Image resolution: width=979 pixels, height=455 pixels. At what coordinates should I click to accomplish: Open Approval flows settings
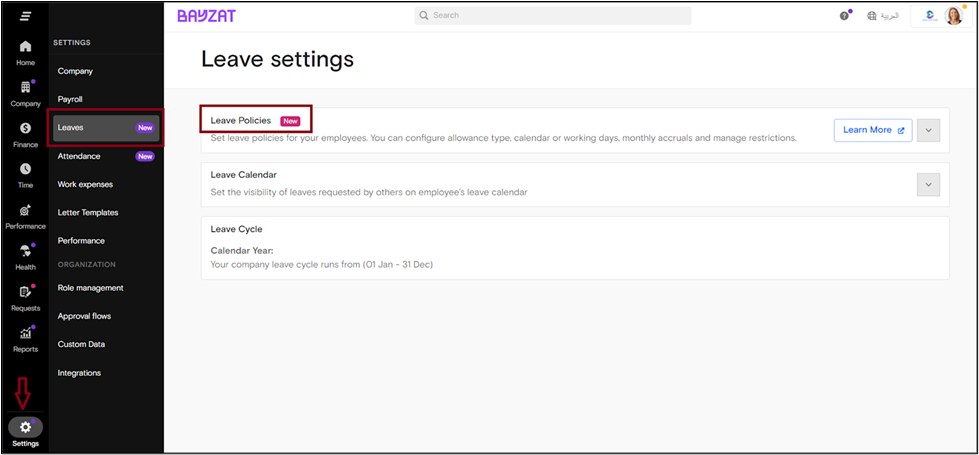84,316
